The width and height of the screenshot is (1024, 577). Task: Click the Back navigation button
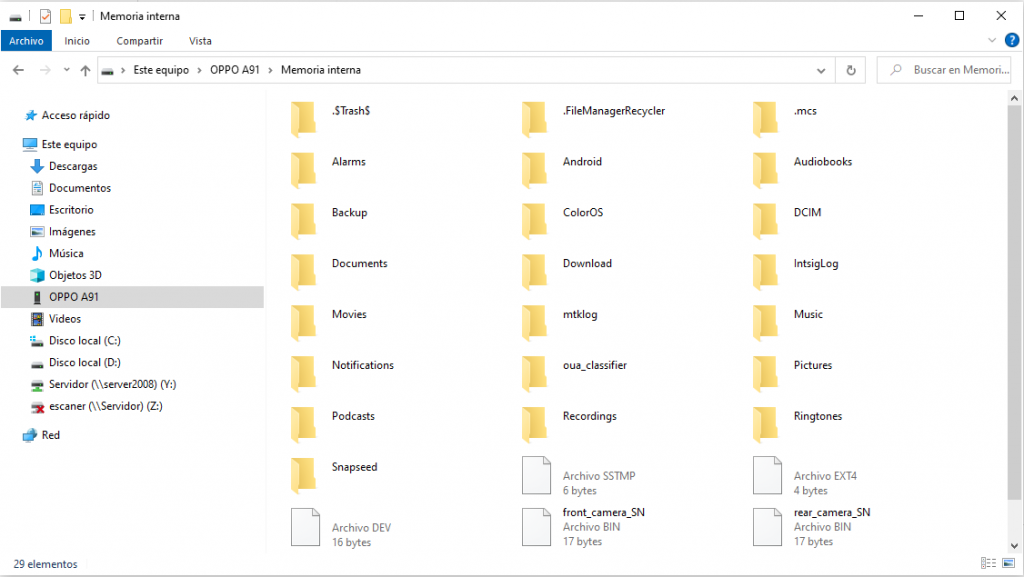tap(19, 71)
